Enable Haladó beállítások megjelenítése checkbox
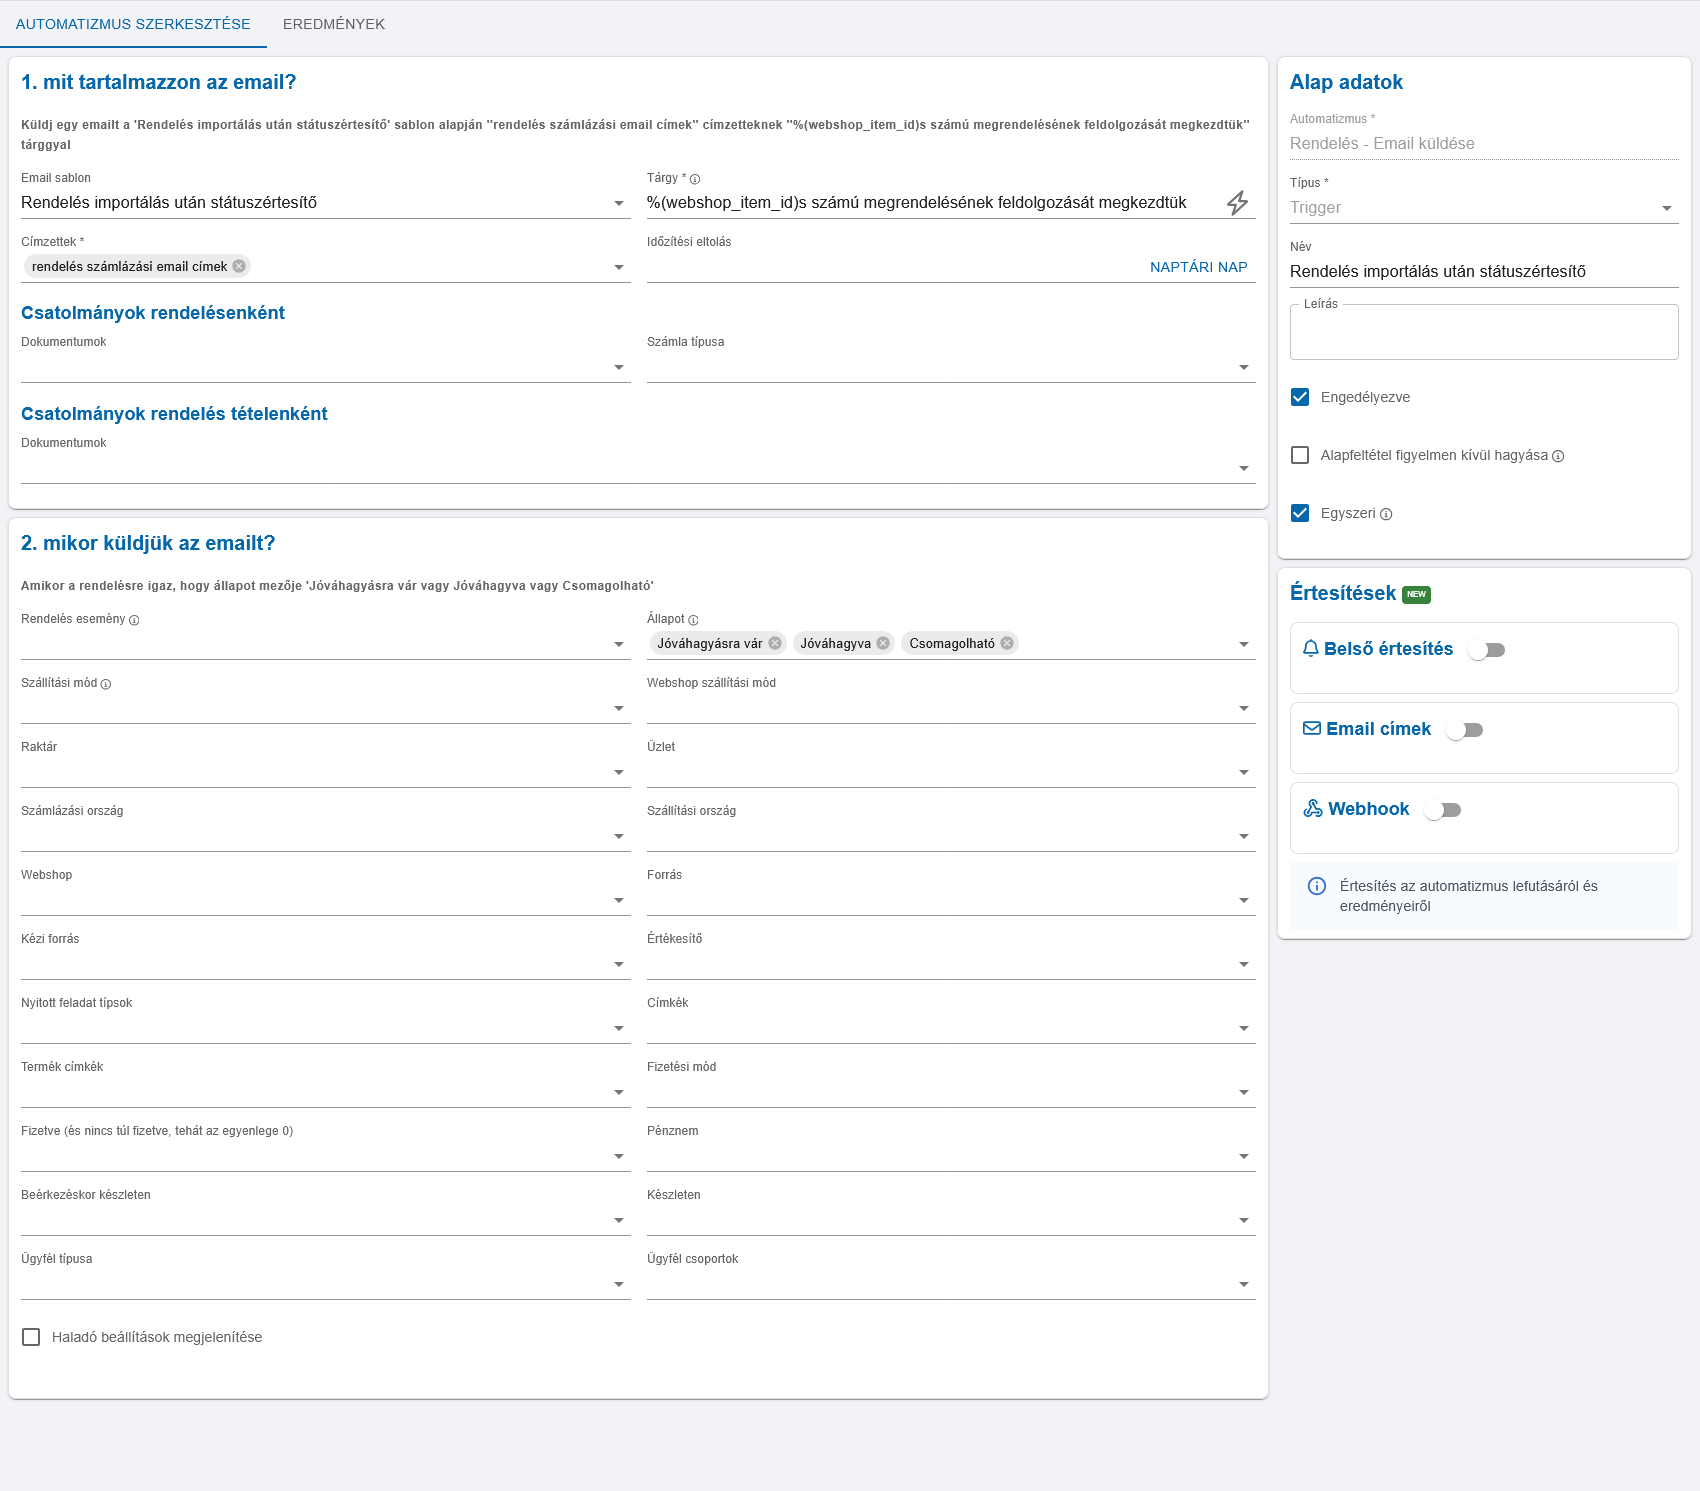 31,1337
